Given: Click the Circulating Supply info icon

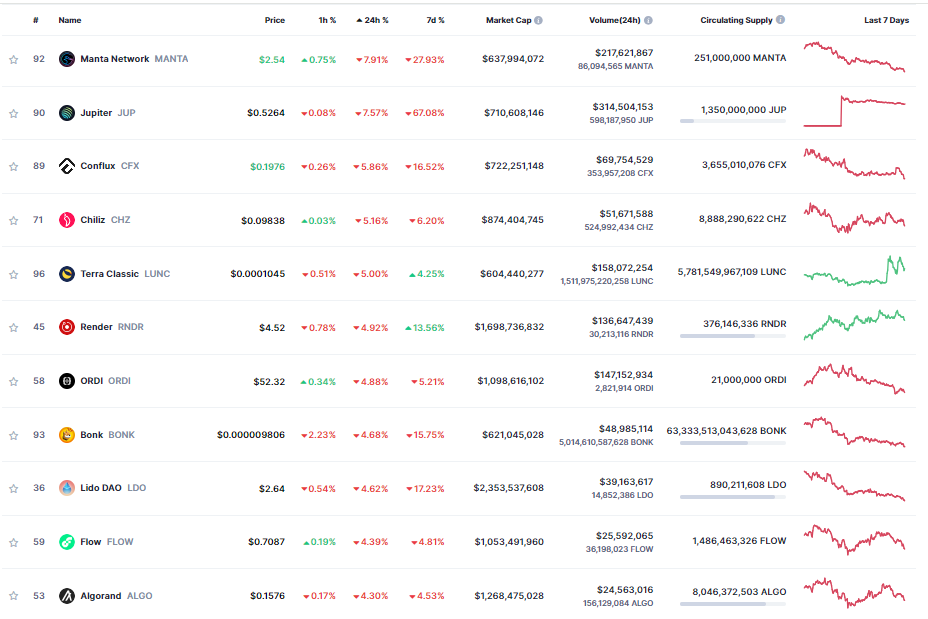Looking at the screenshot, I should (780, 20).
